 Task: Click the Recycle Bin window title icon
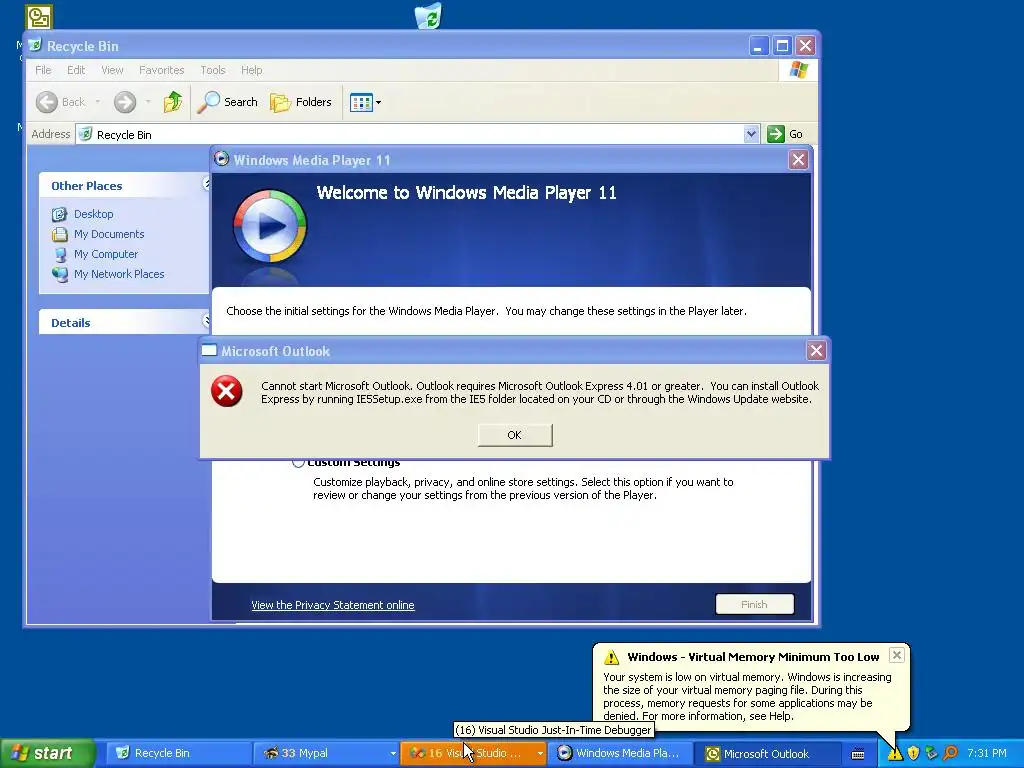tap(35, 46)
